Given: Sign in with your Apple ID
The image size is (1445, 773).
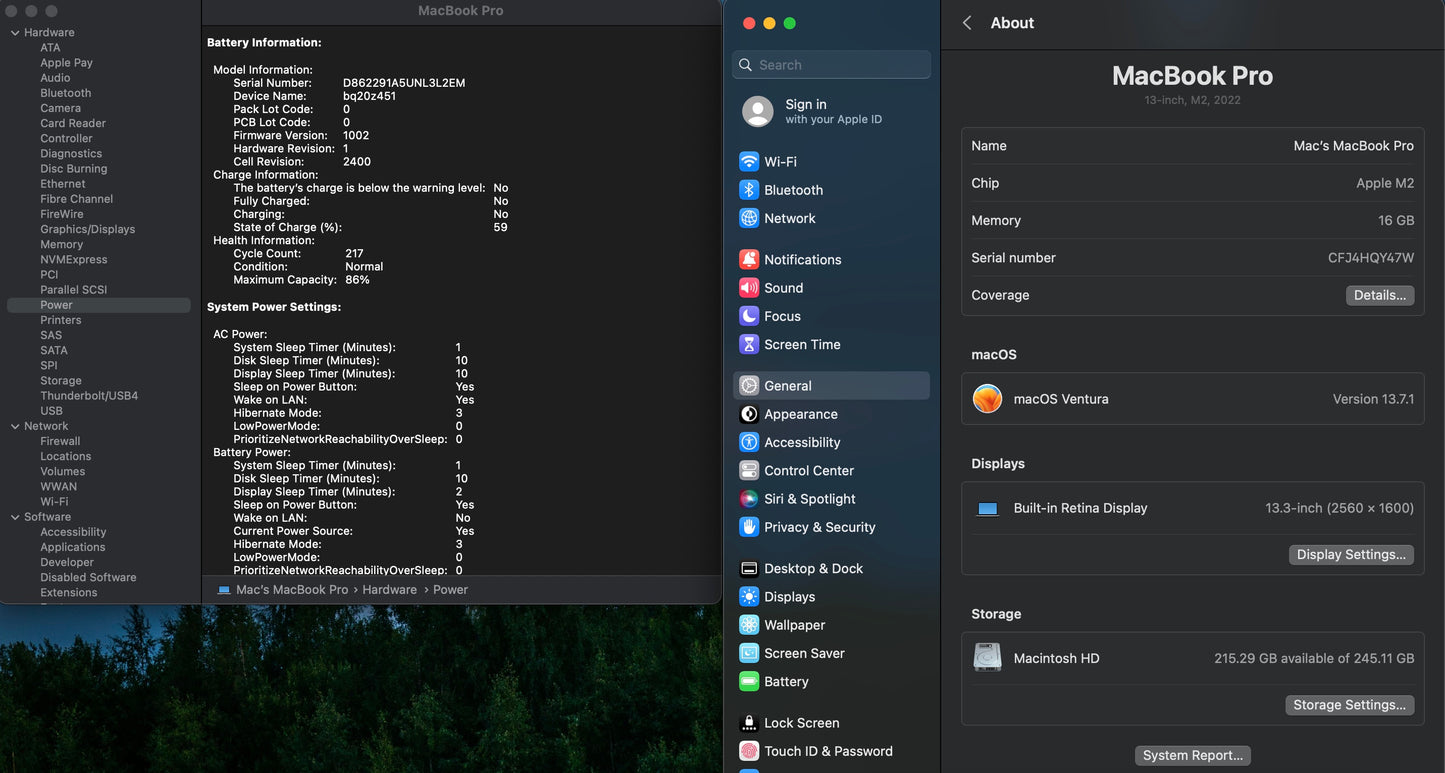Looking at the screenshot, I should (833, 111).
